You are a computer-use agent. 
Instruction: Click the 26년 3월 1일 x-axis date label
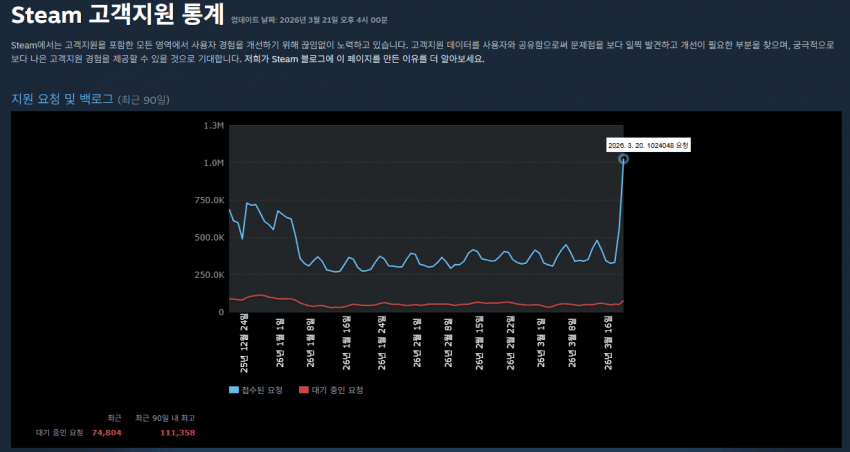coord(542,343)
